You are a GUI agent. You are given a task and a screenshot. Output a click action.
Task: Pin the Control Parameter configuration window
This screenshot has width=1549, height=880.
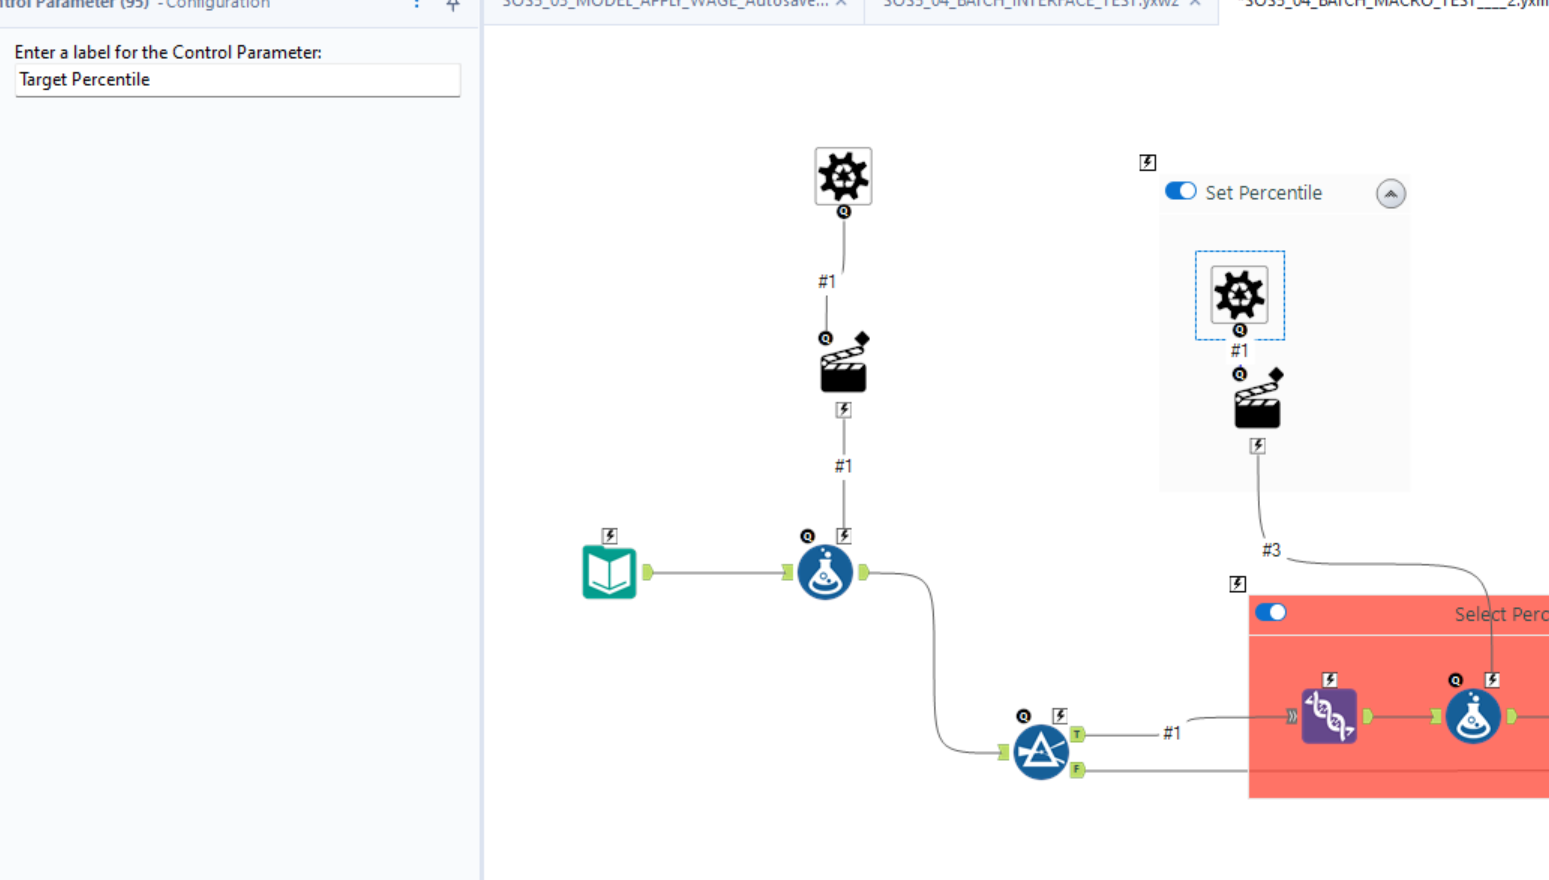pos(452,6)
